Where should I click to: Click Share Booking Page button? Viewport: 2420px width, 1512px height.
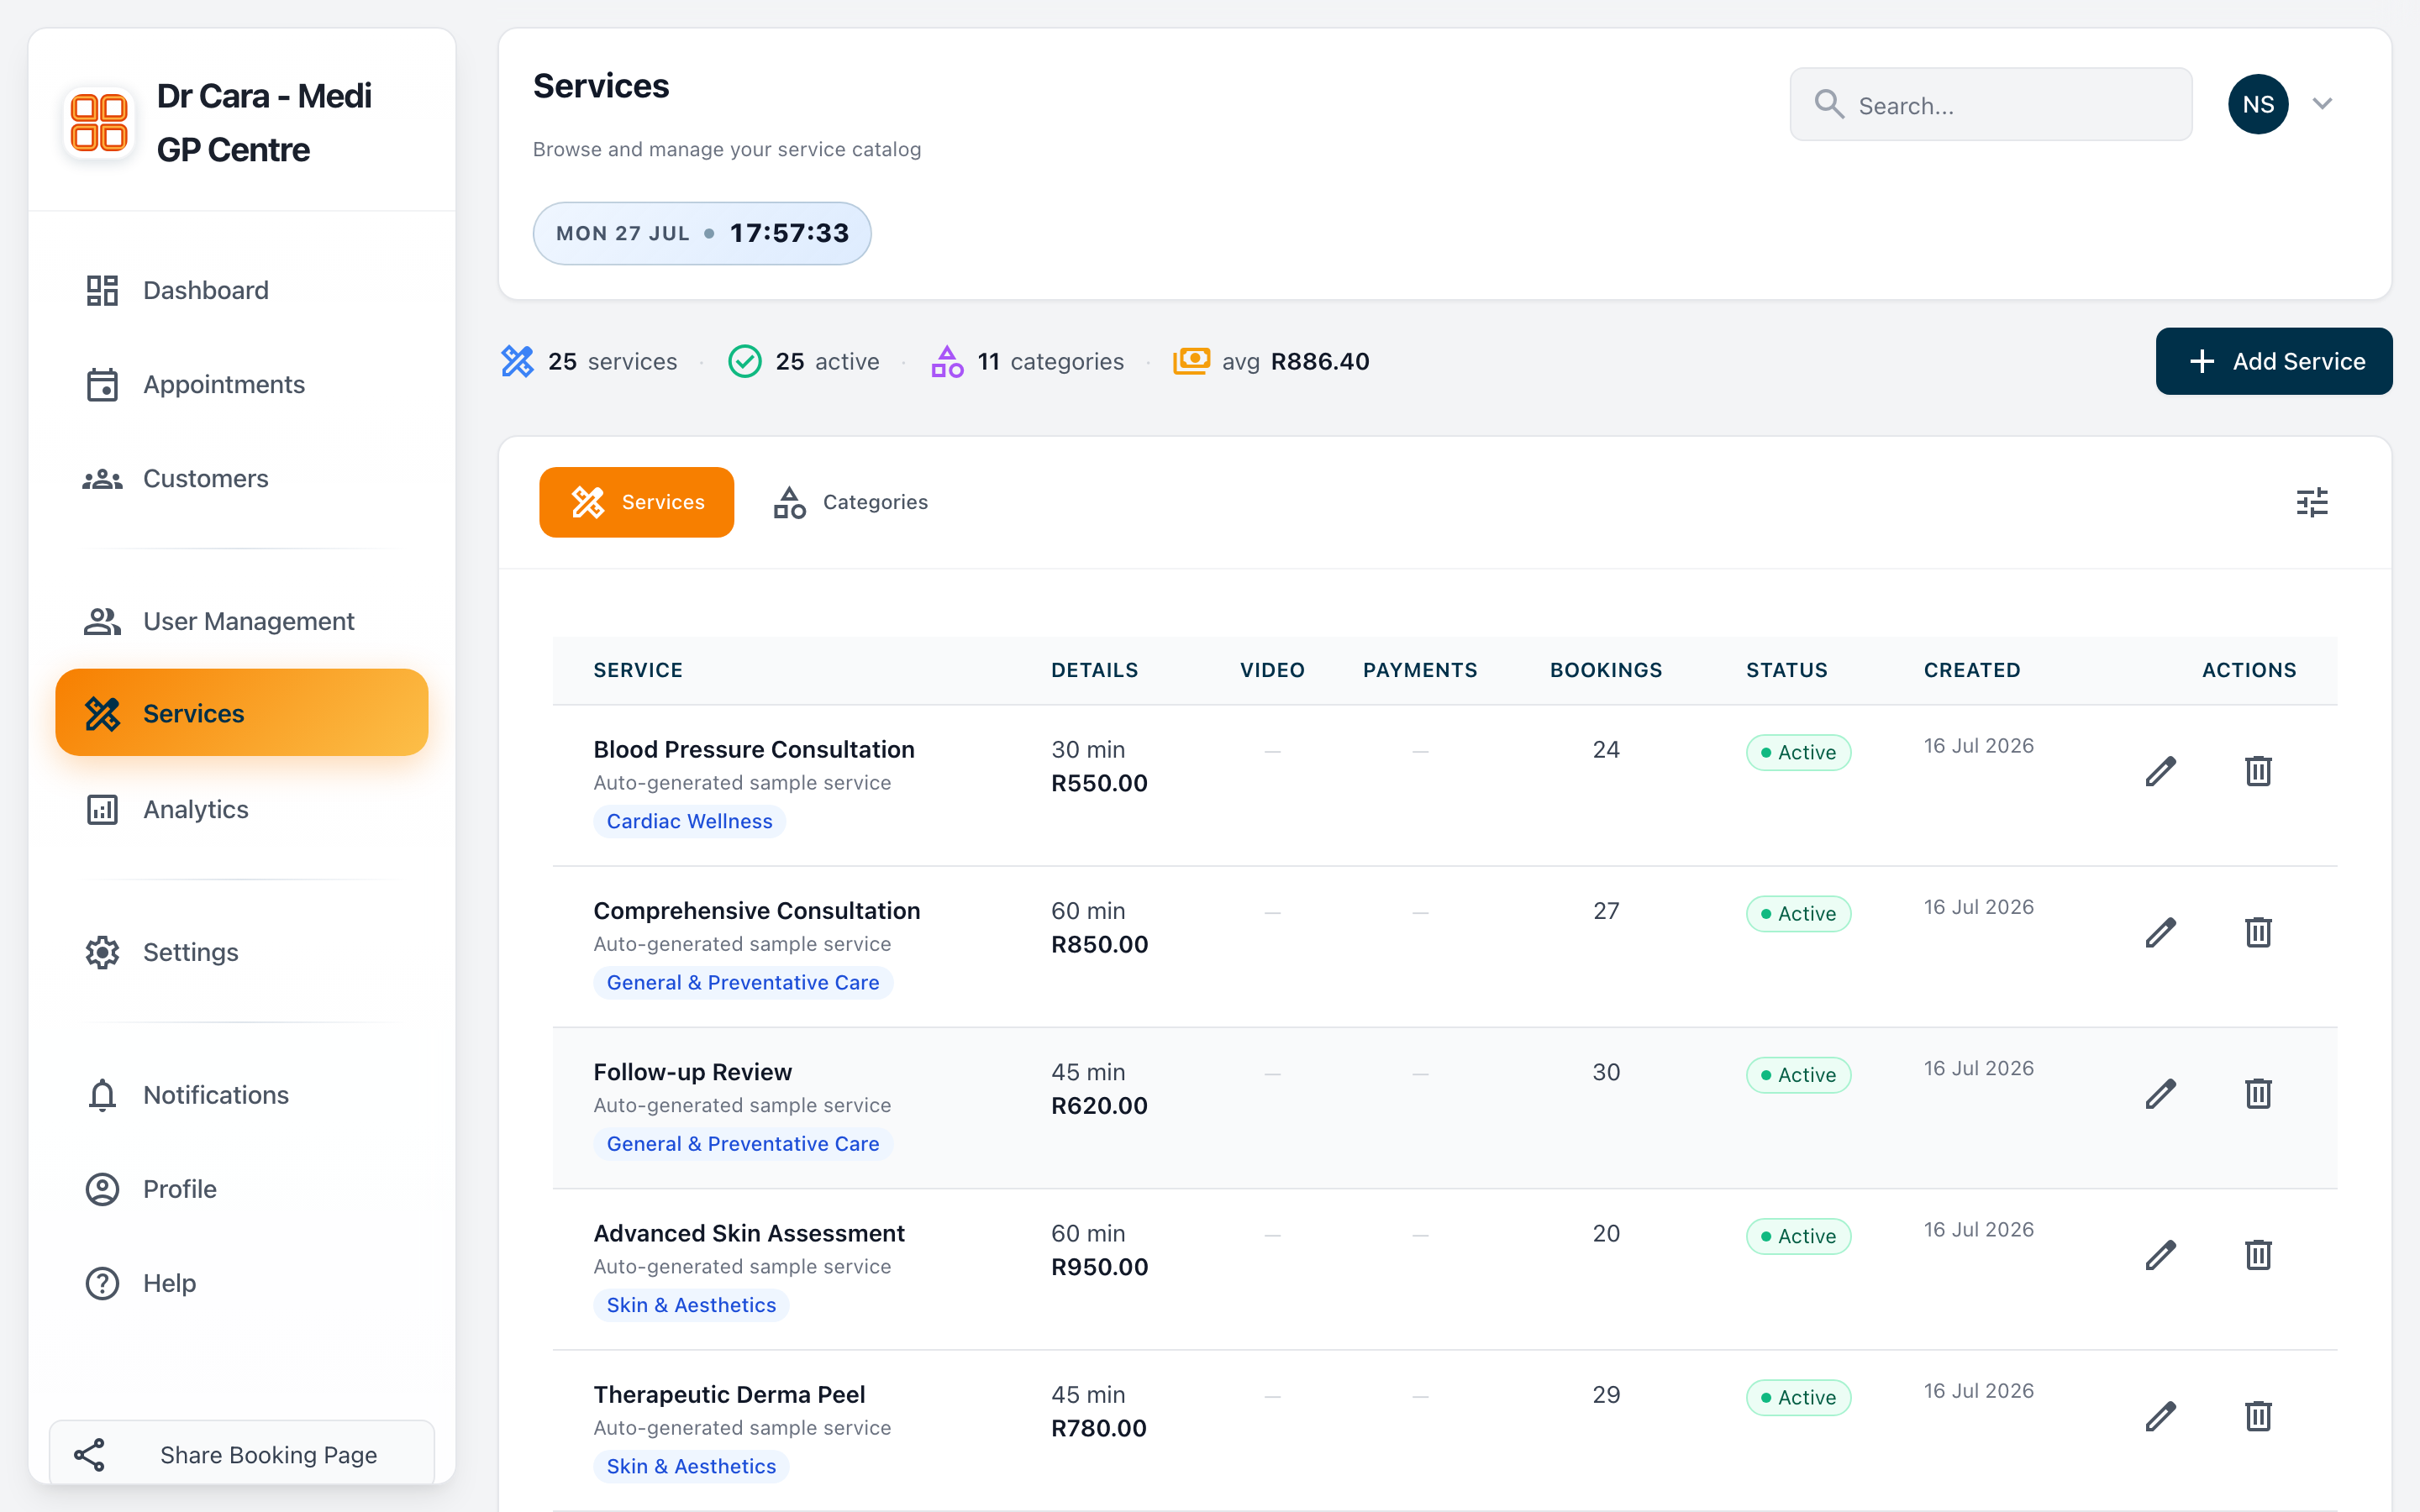[242, 1454]
